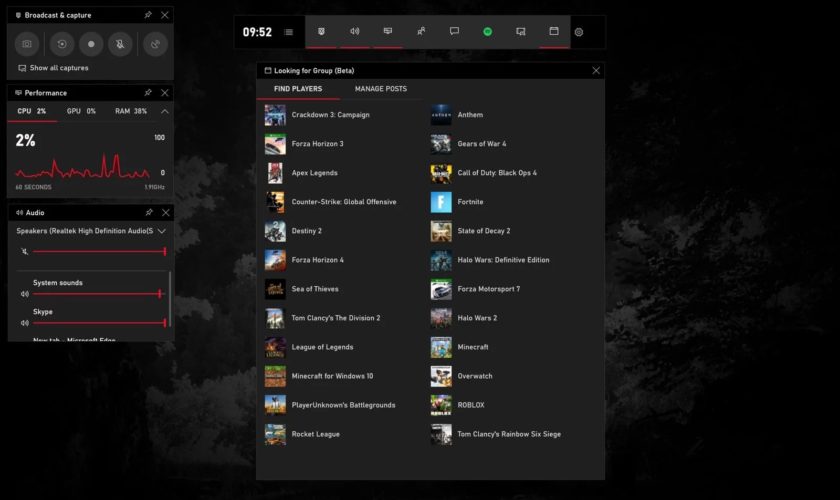This screenshot has height=500, width=840.
Task: Click the record last 30 seconds icon
Action: tap(62, 44)
